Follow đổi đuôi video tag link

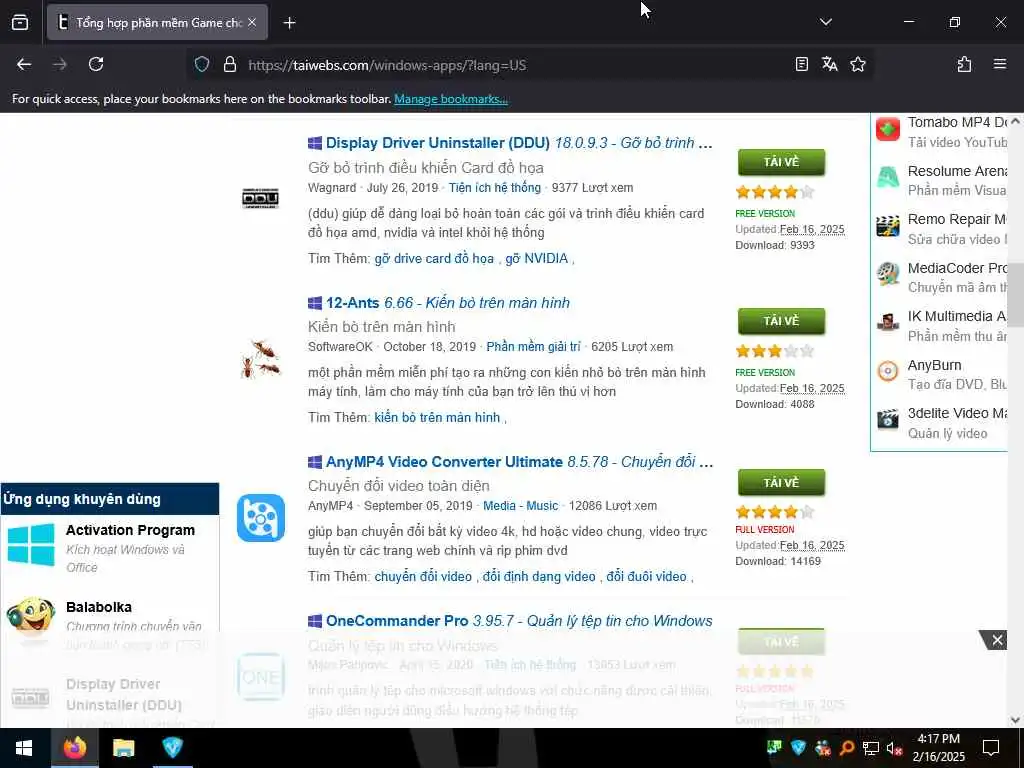point(646,577)
